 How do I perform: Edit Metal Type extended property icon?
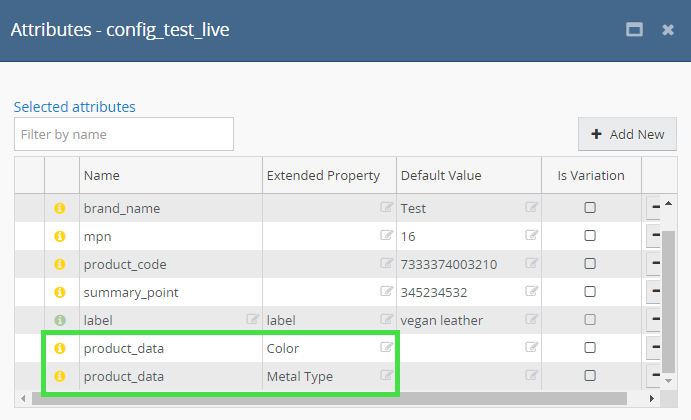pyautogui.click(x=385, y=376)
